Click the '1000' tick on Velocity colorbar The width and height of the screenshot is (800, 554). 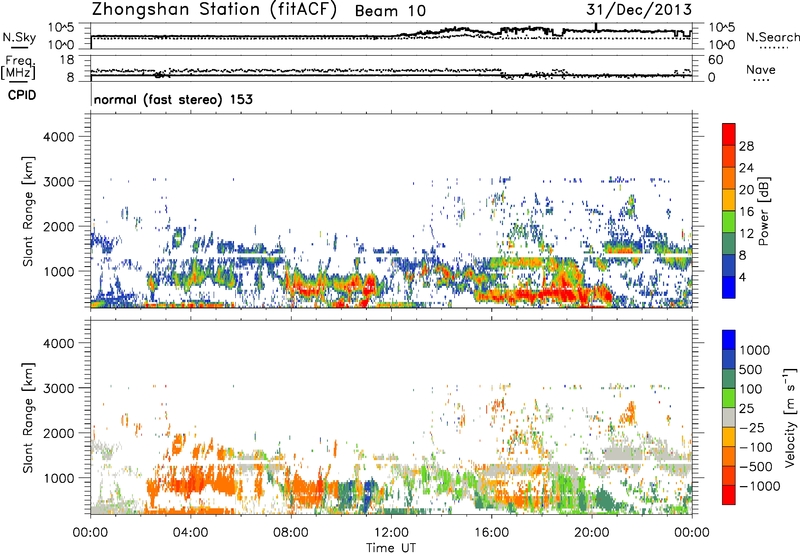pos(754,350)
